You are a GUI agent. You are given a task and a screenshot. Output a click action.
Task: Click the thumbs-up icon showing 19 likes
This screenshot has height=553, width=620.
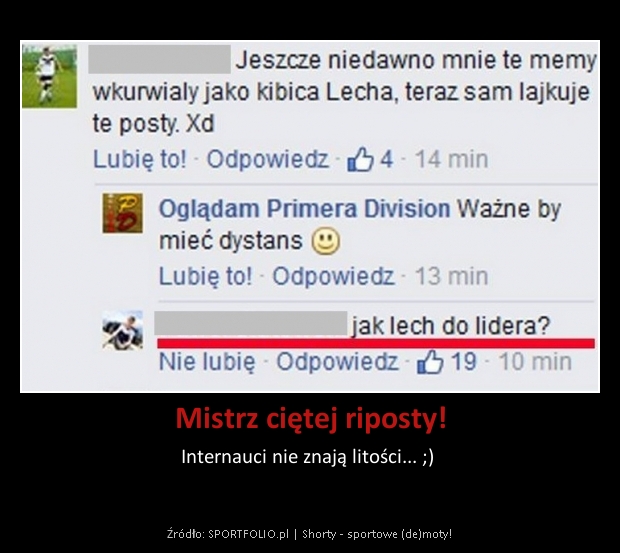[430, 361]
